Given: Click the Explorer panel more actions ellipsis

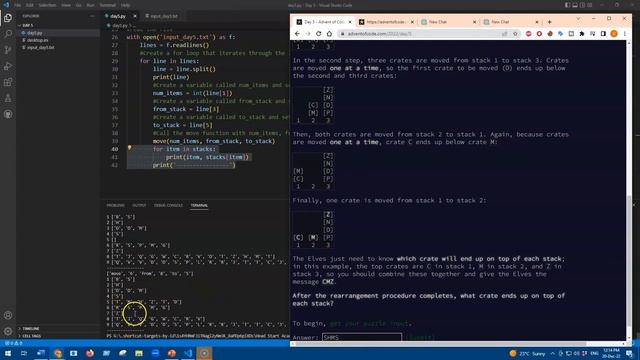Looking at the screenshot, I should pos(92,16).
